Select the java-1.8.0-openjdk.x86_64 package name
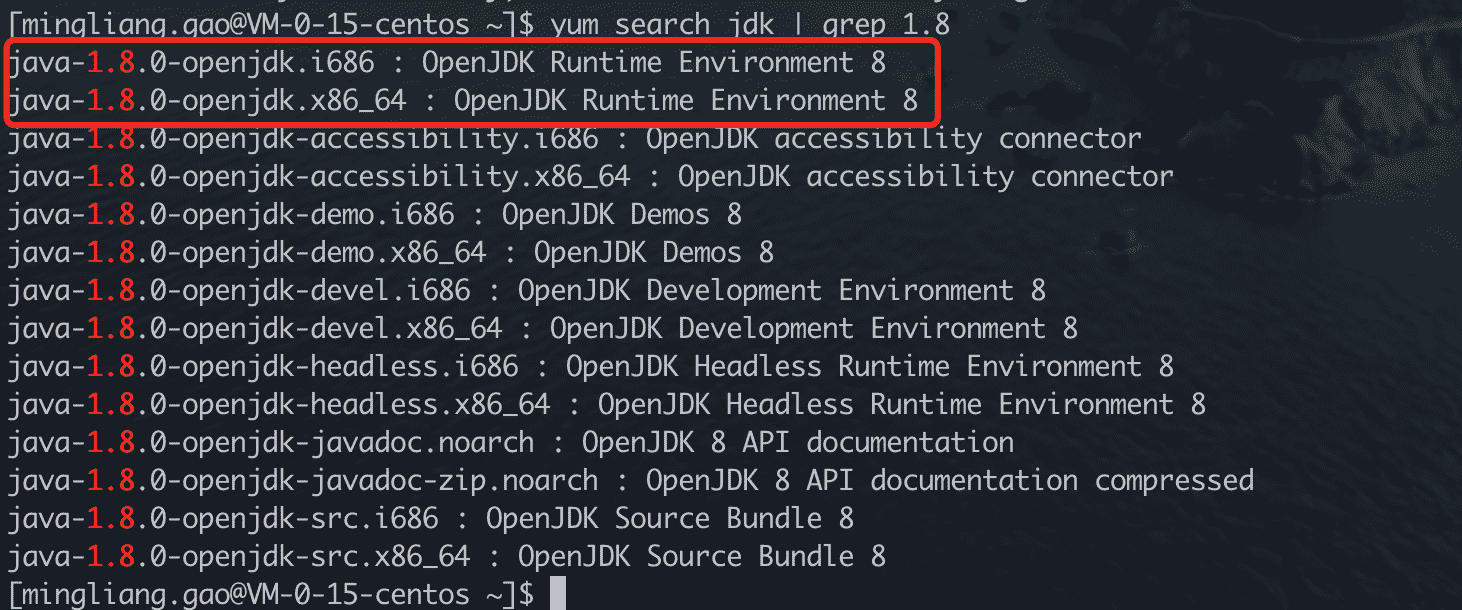 pos(207,101)
